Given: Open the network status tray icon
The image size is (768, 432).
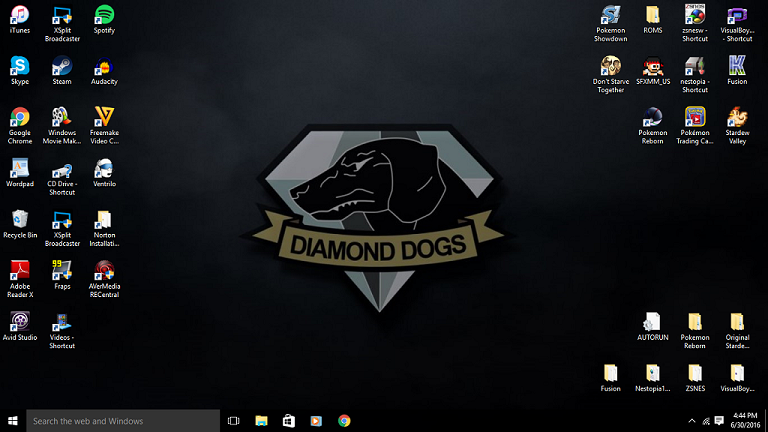Looking at the screenshot, I should tap(706, 421).
